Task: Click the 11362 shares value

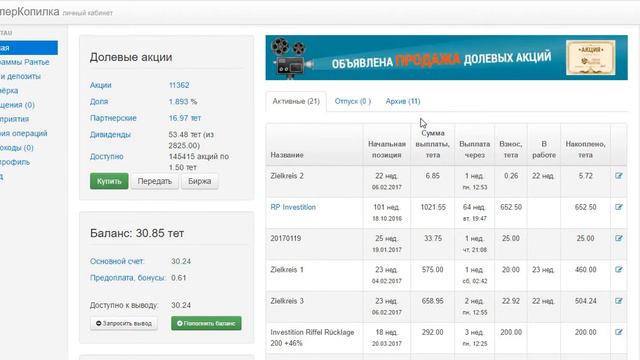Action: pyautogui.click(x=179, y=85)
